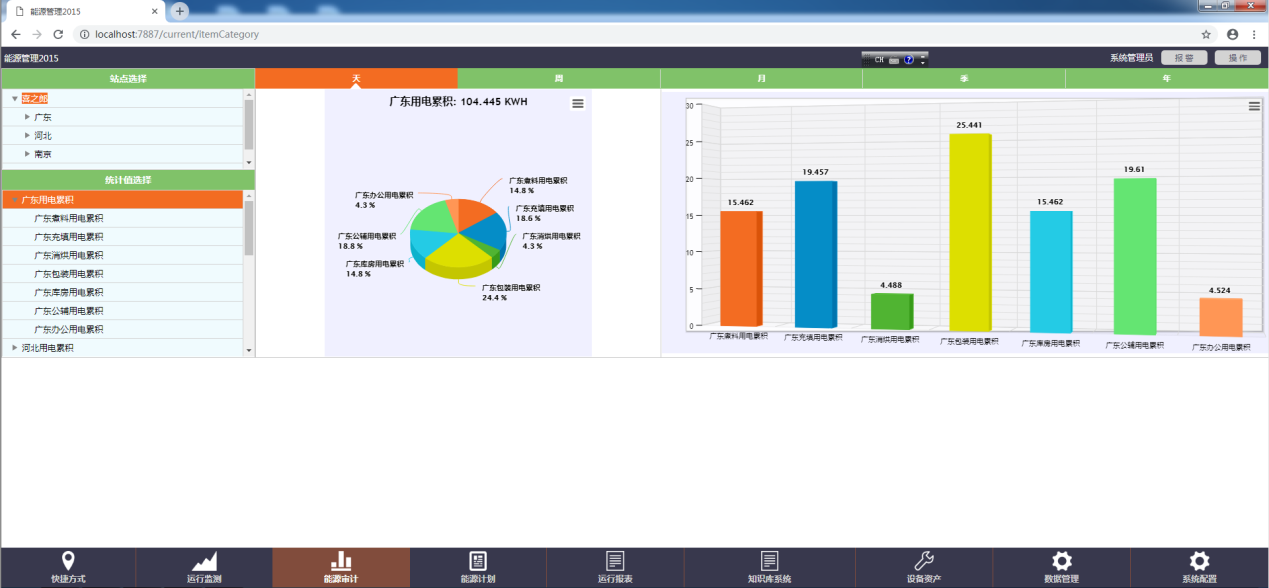
Task: Switch to the 周 period tab
Action: pyautogui.click(x=559, y=78)
